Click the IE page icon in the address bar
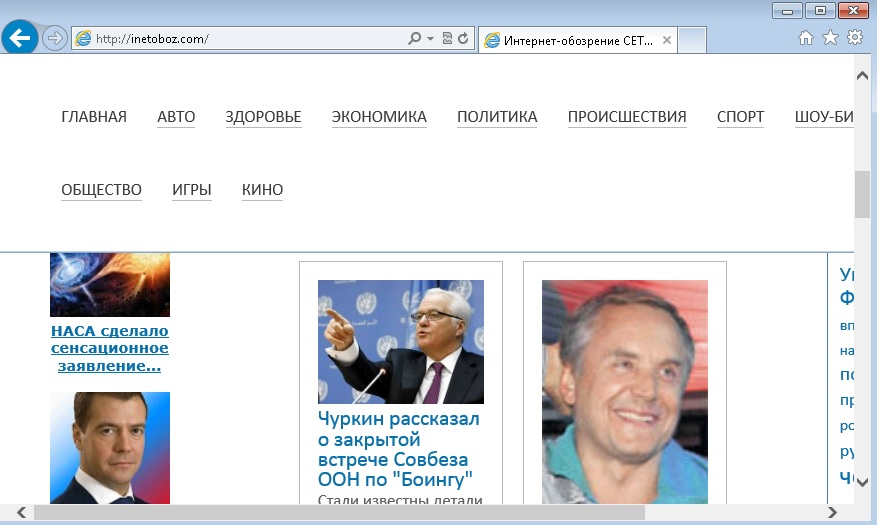The image size is (877, 525). point(83,39)
